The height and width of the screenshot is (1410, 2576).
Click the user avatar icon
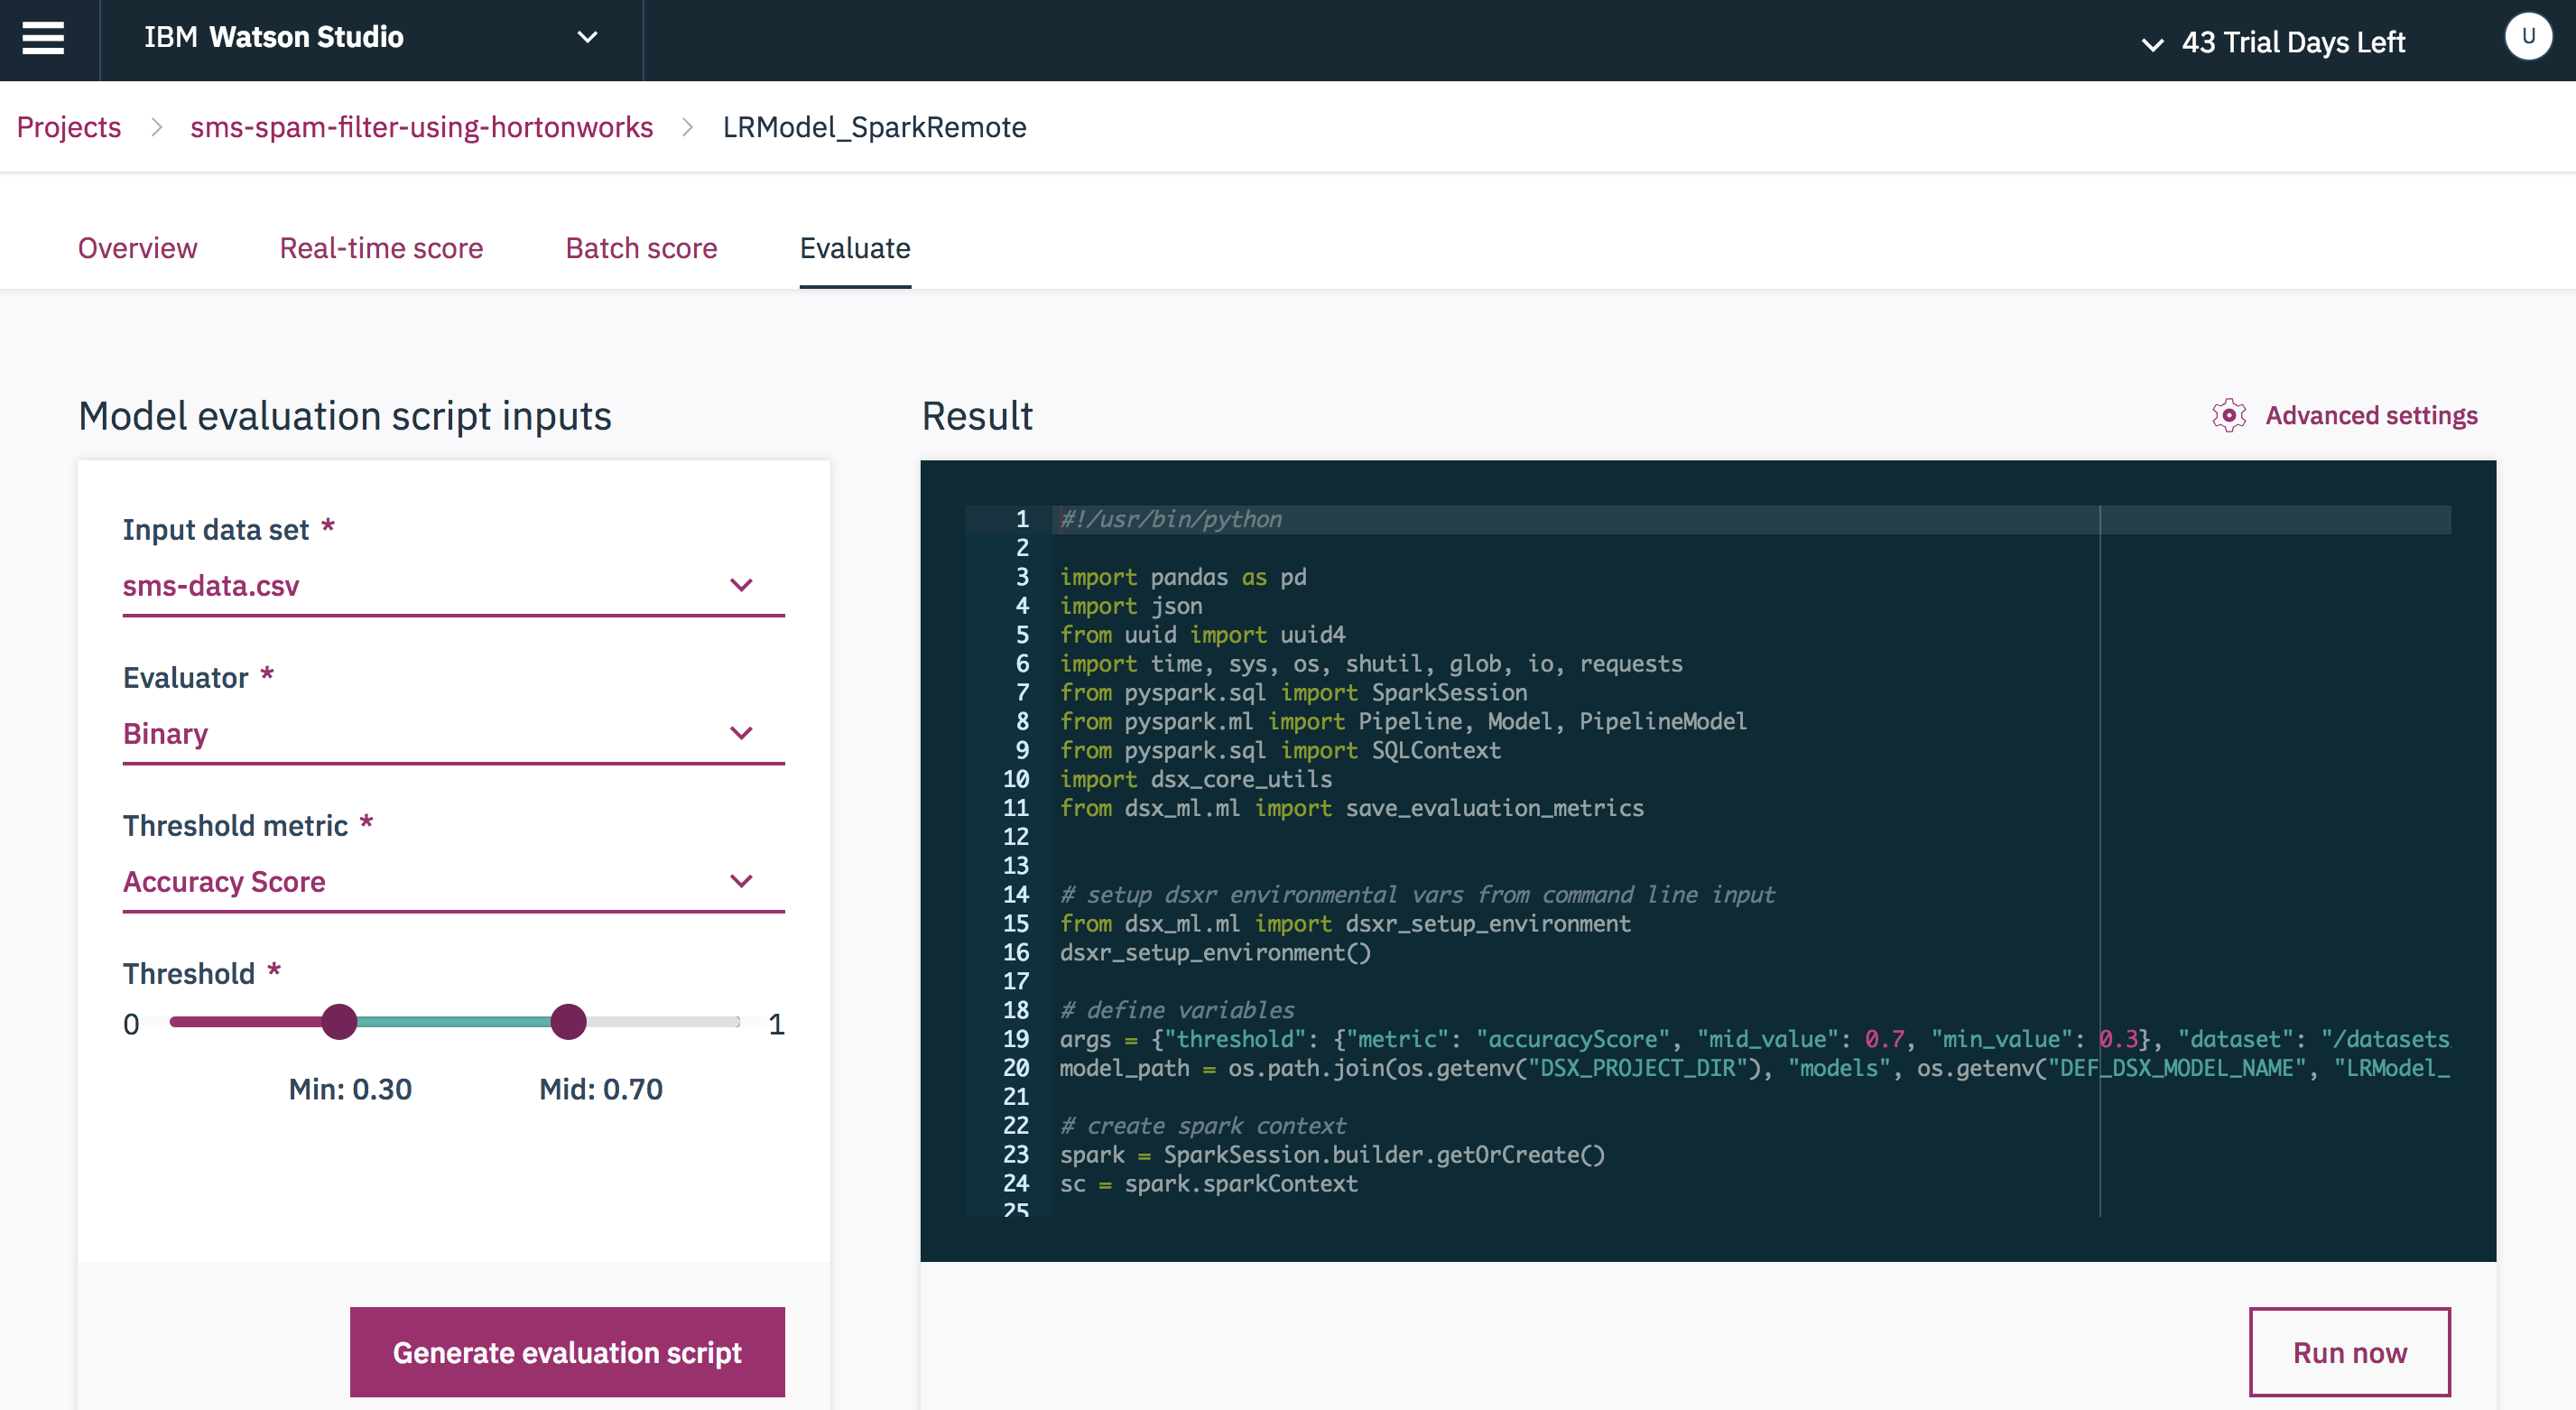(2526, 37)
